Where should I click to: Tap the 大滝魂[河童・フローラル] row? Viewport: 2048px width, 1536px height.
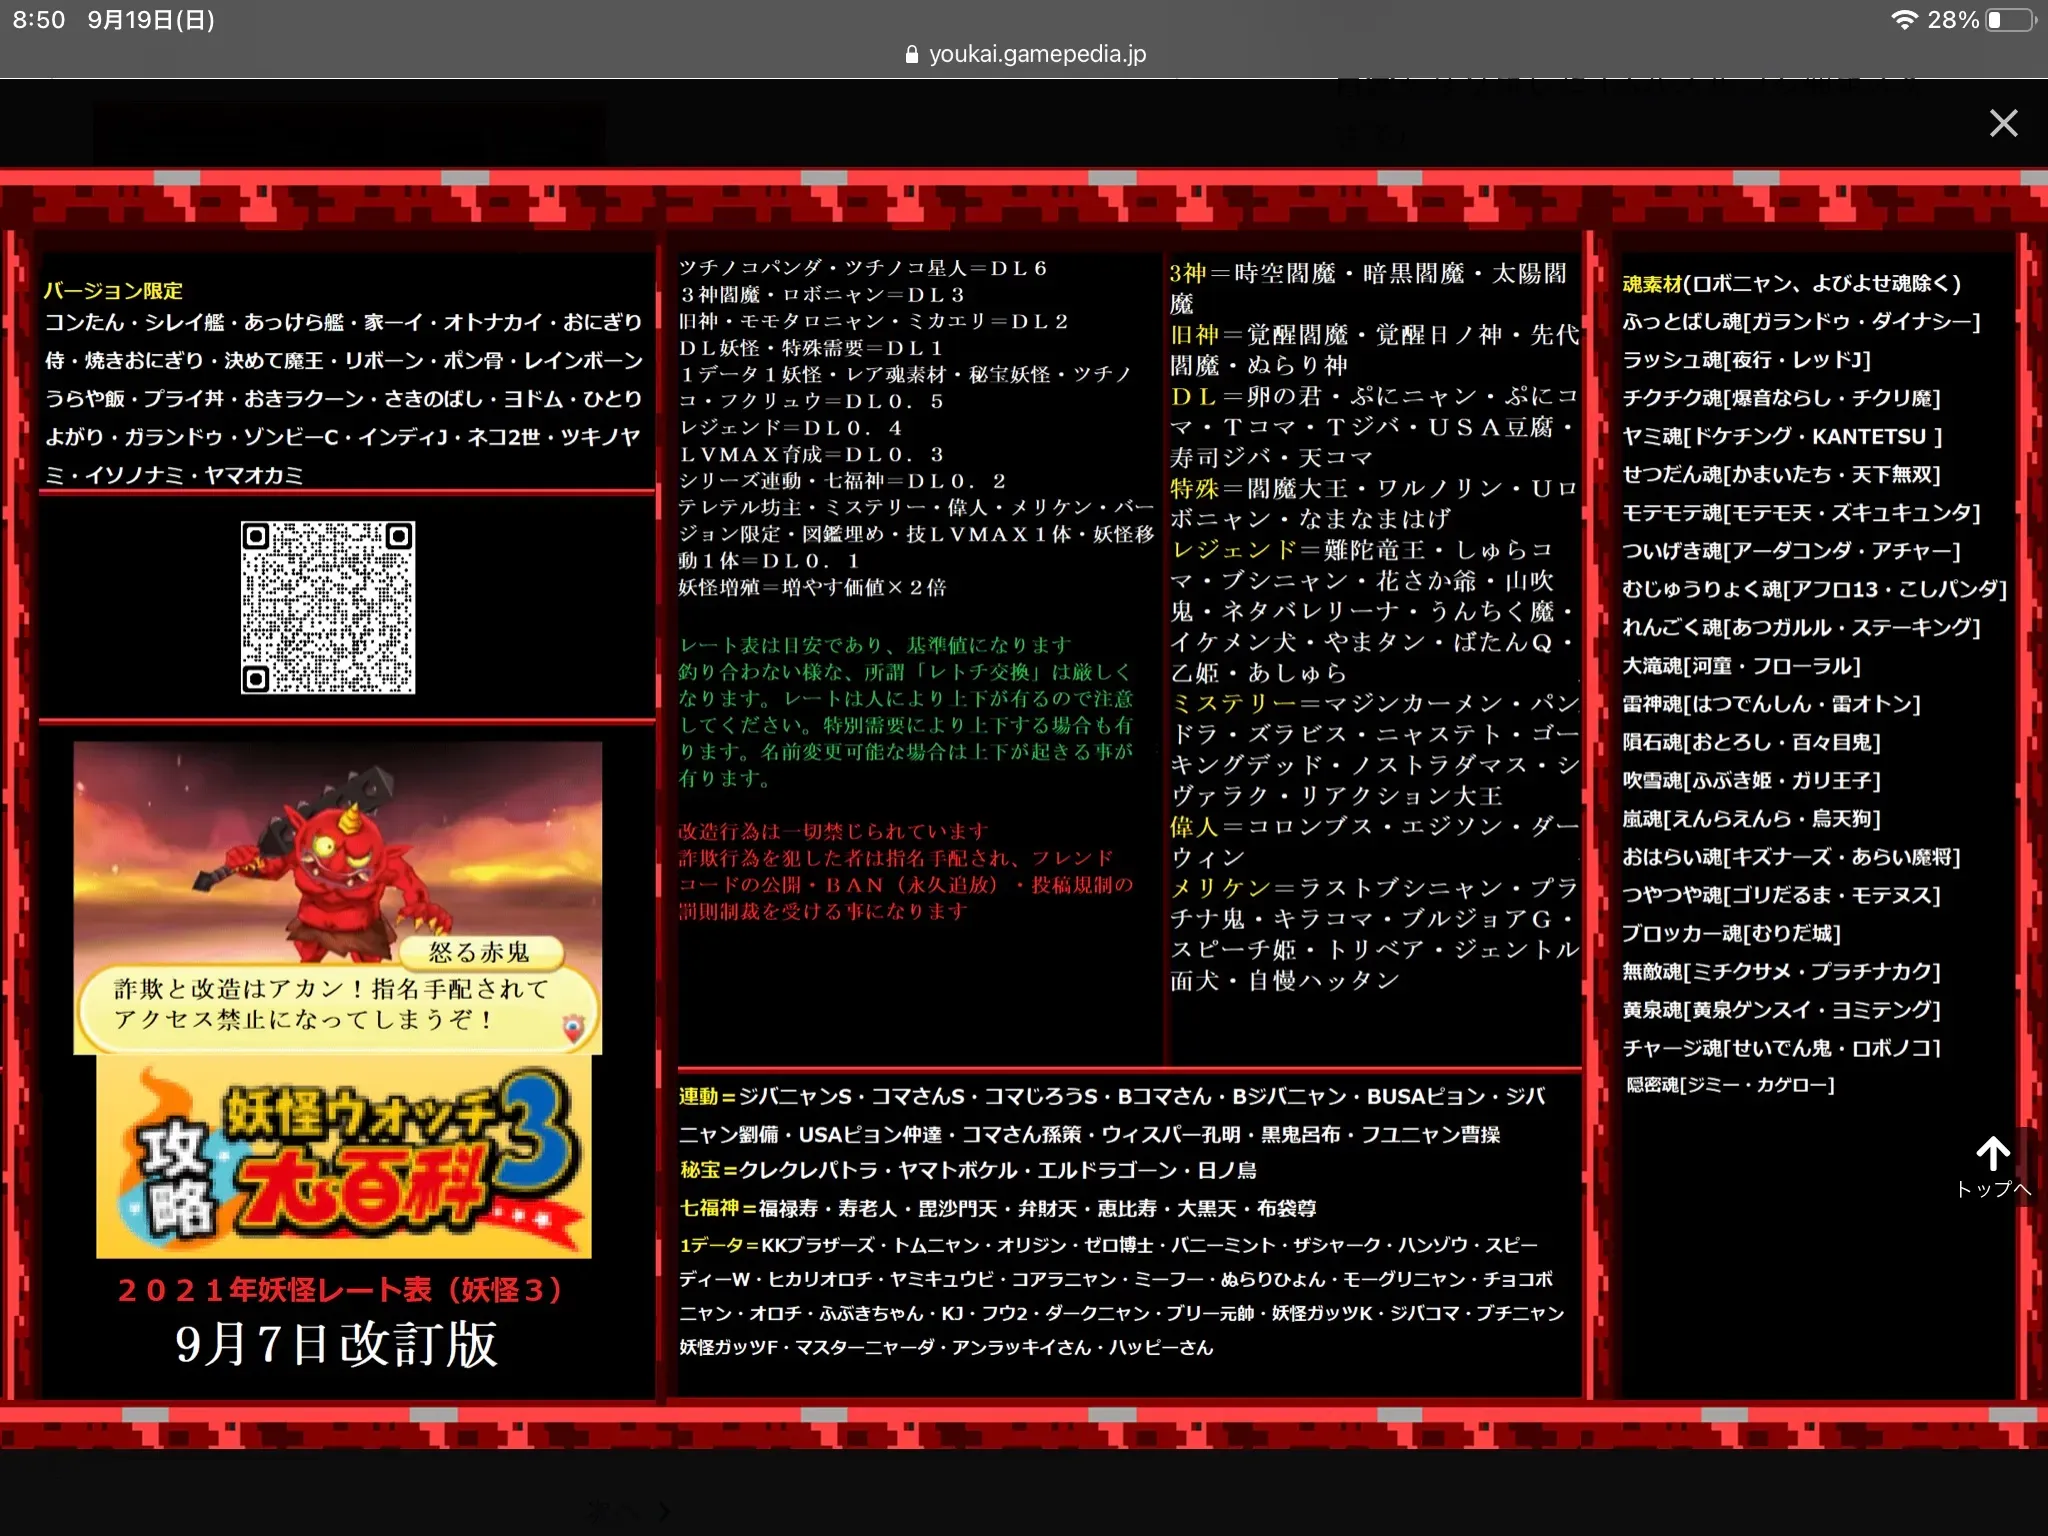(x=1741, y=666)
